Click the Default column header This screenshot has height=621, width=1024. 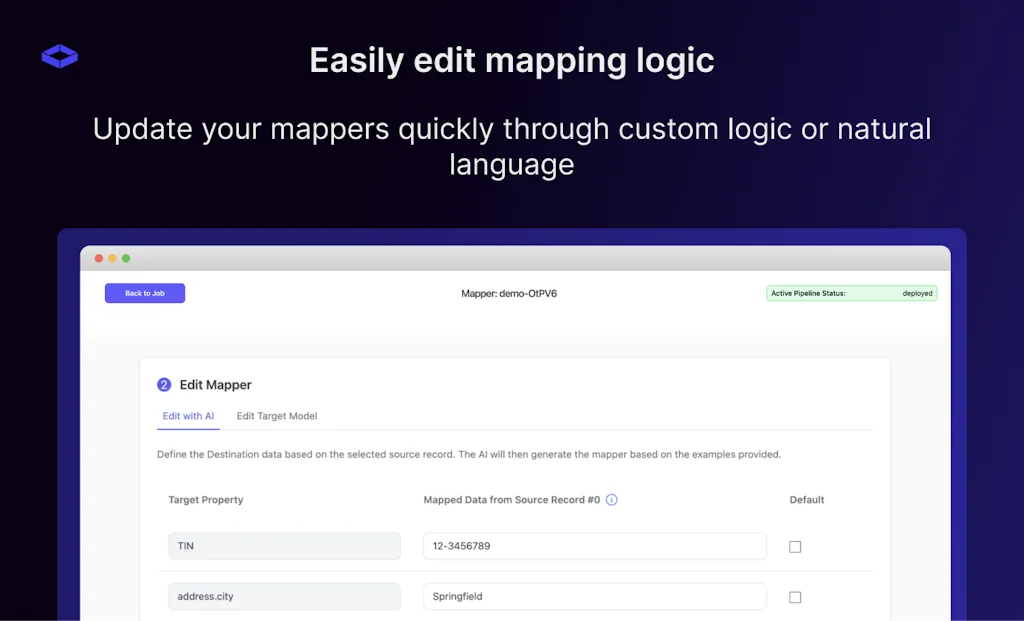click(806, 500)
